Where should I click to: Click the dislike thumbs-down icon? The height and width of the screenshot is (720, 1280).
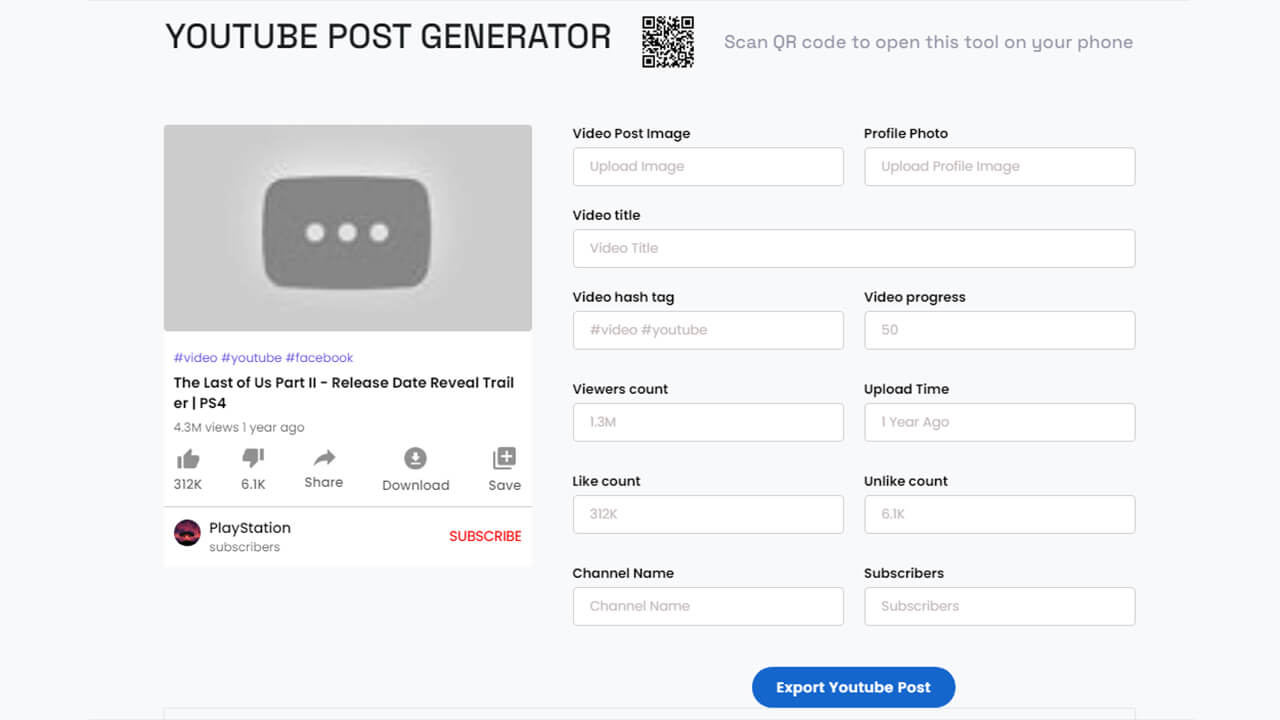point(252,458)
